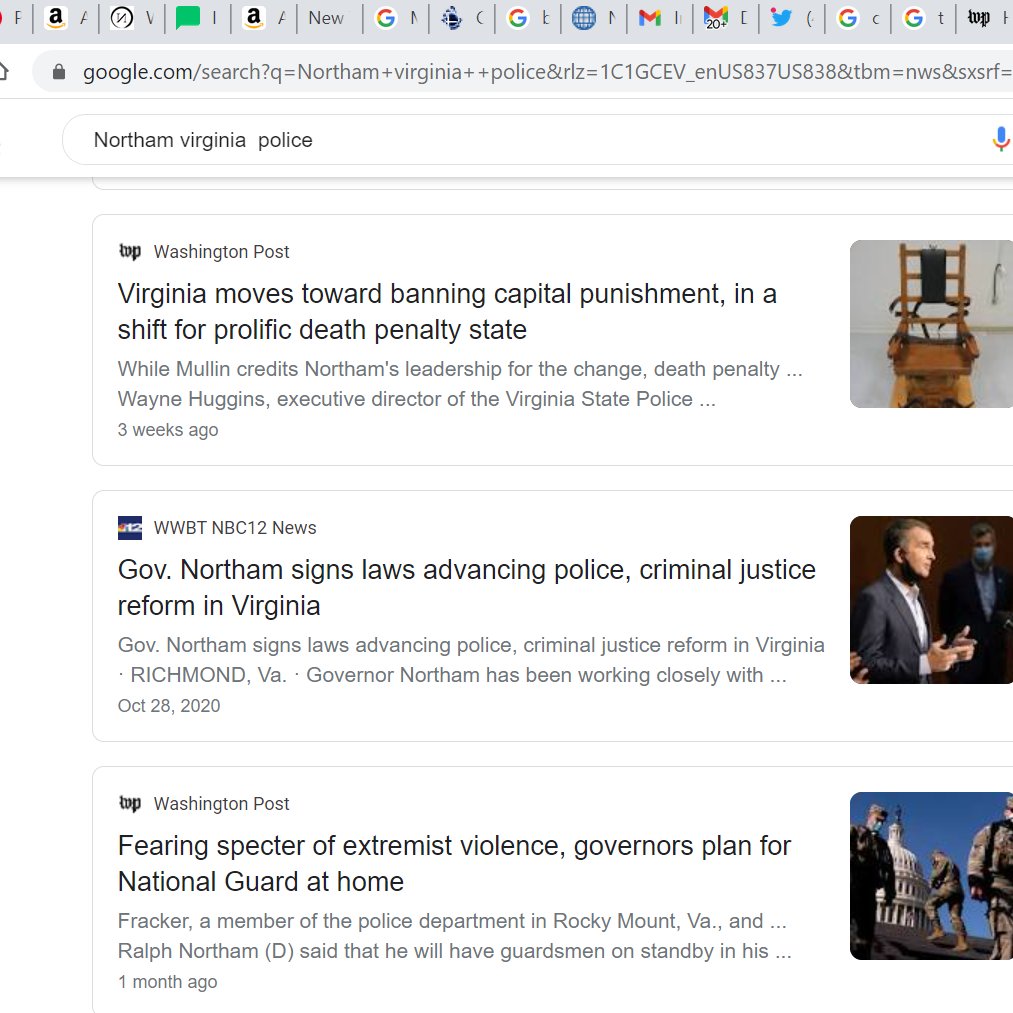Switch to the Gmail tab without a badge
1013x1013 pixels.
tap(659, 18)
